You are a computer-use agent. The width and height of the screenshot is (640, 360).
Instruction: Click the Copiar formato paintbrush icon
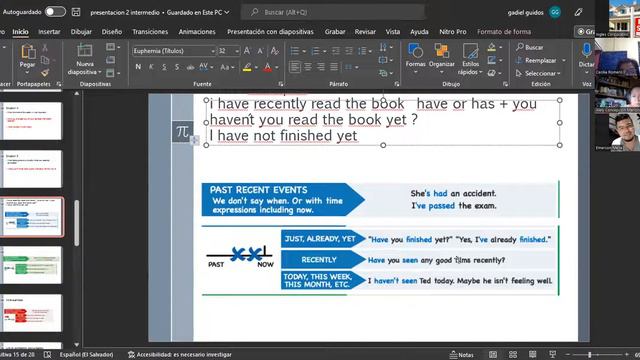click(x=45, y=72)
